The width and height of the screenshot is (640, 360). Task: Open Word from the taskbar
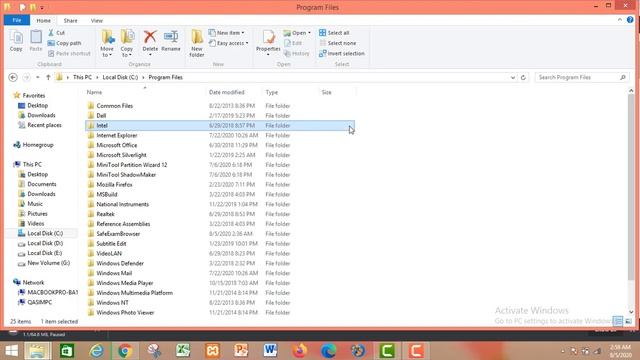270,351
